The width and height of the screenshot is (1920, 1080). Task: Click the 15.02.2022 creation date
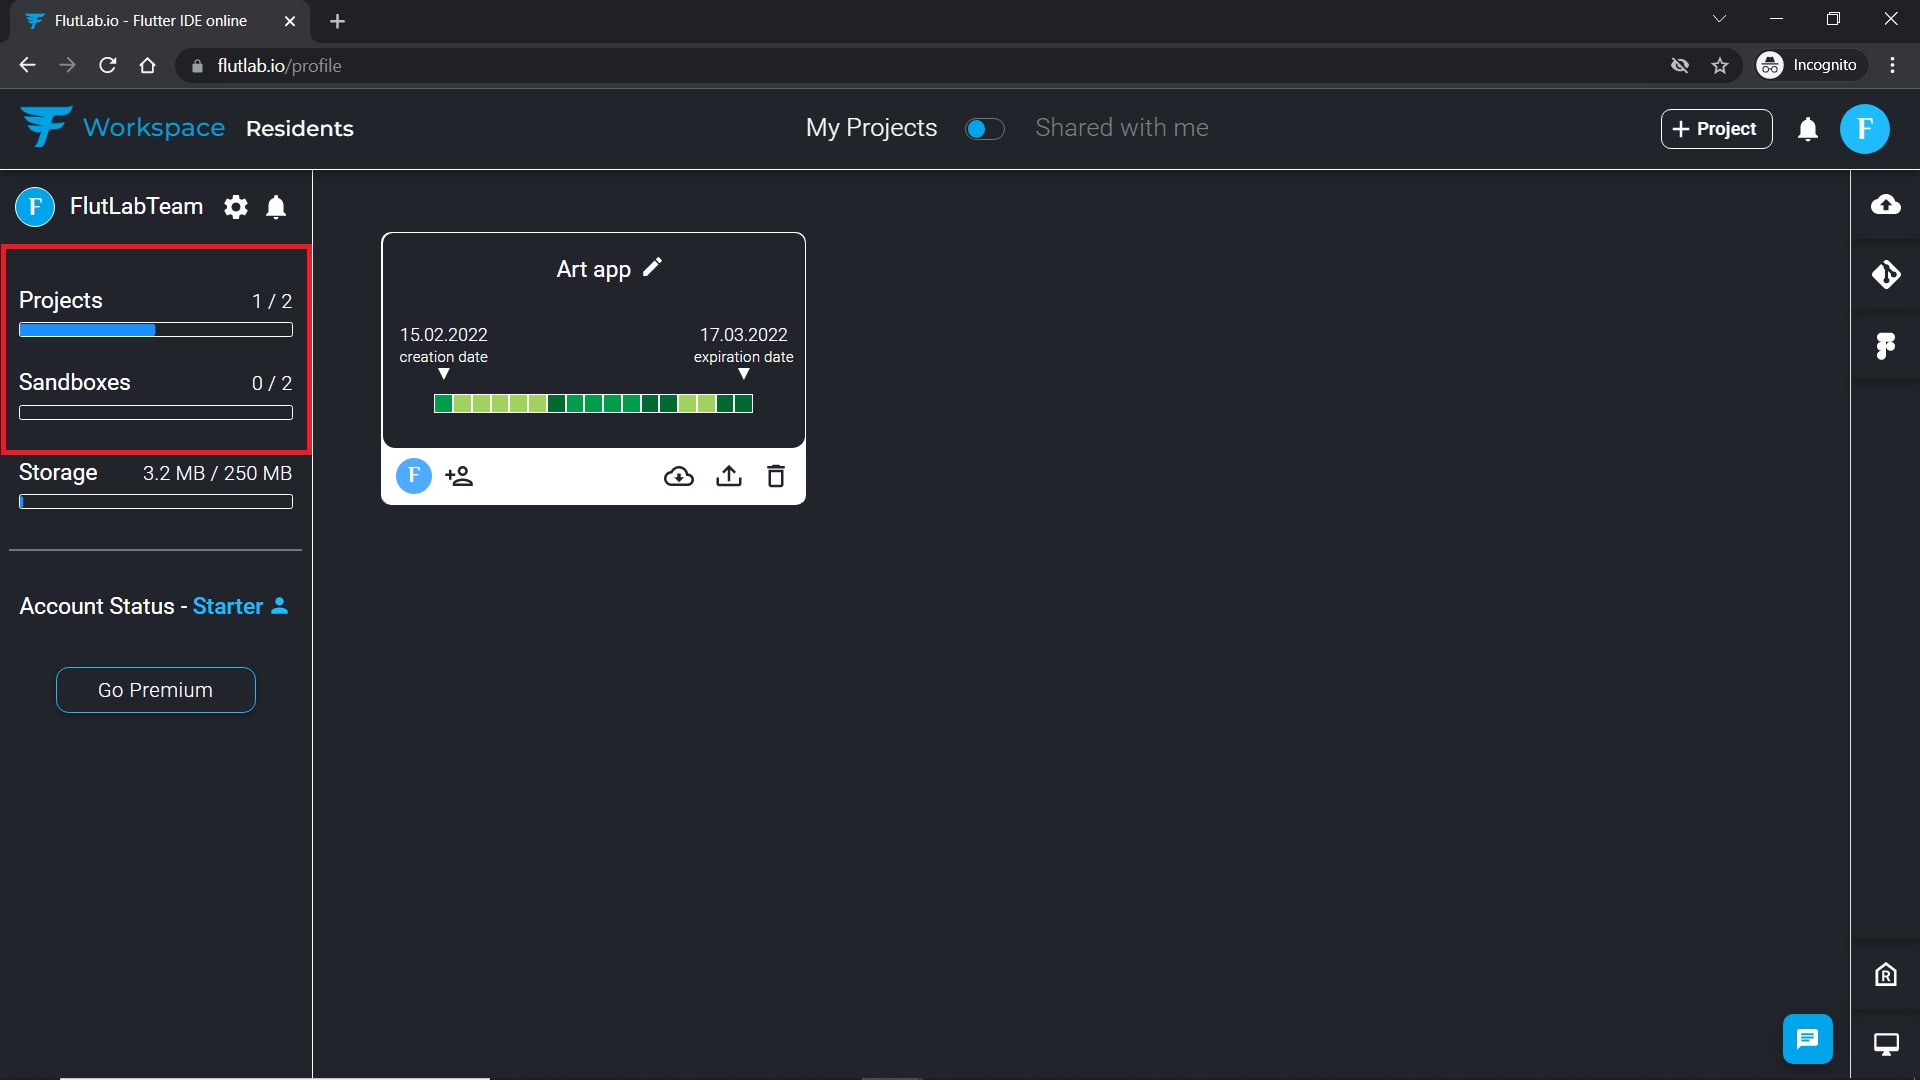coord(444,335)
